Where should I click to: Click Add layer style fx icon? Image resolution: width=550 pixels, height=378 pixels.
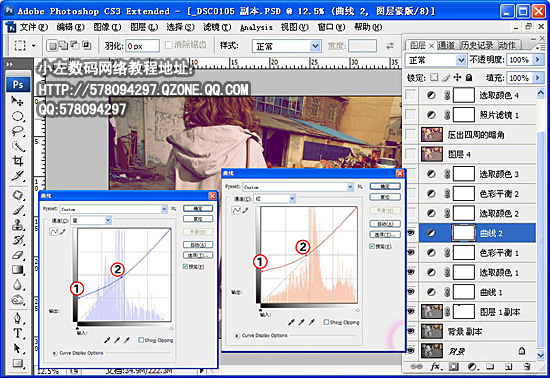click(x=435, y=367)
